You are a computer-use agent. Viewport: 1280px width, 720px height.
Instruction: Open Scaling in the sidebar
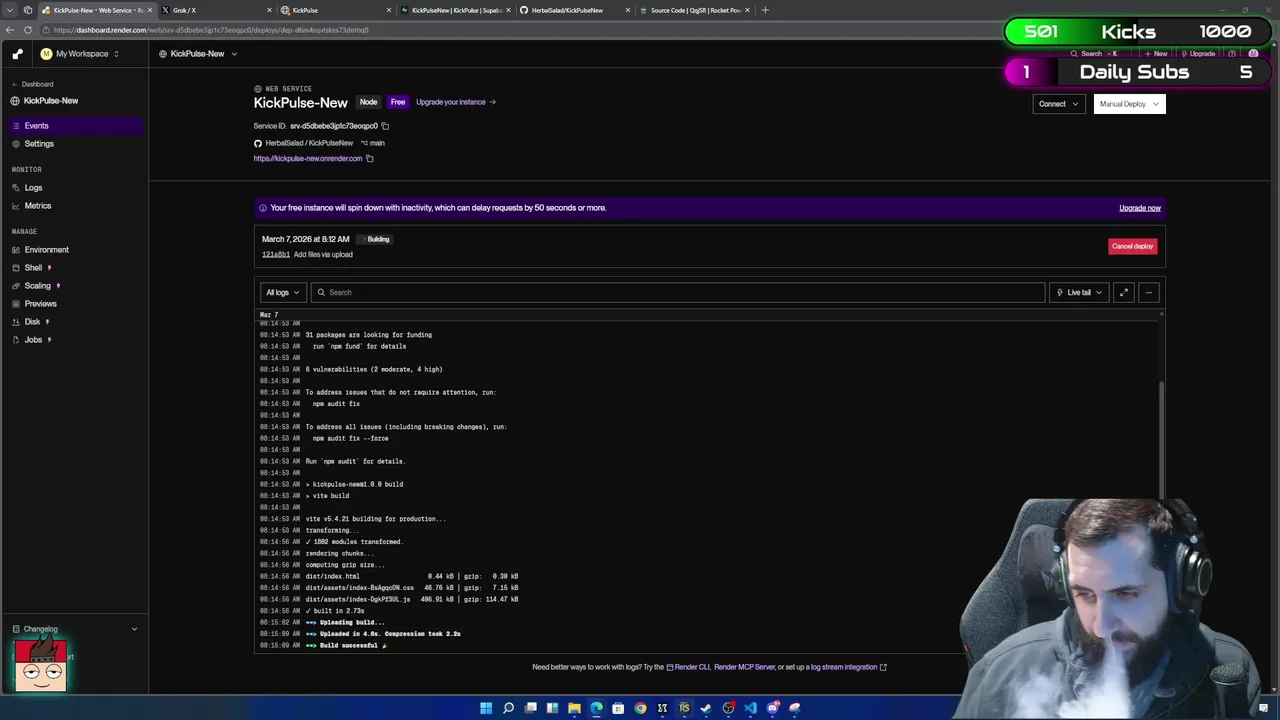tap(37, 286)
